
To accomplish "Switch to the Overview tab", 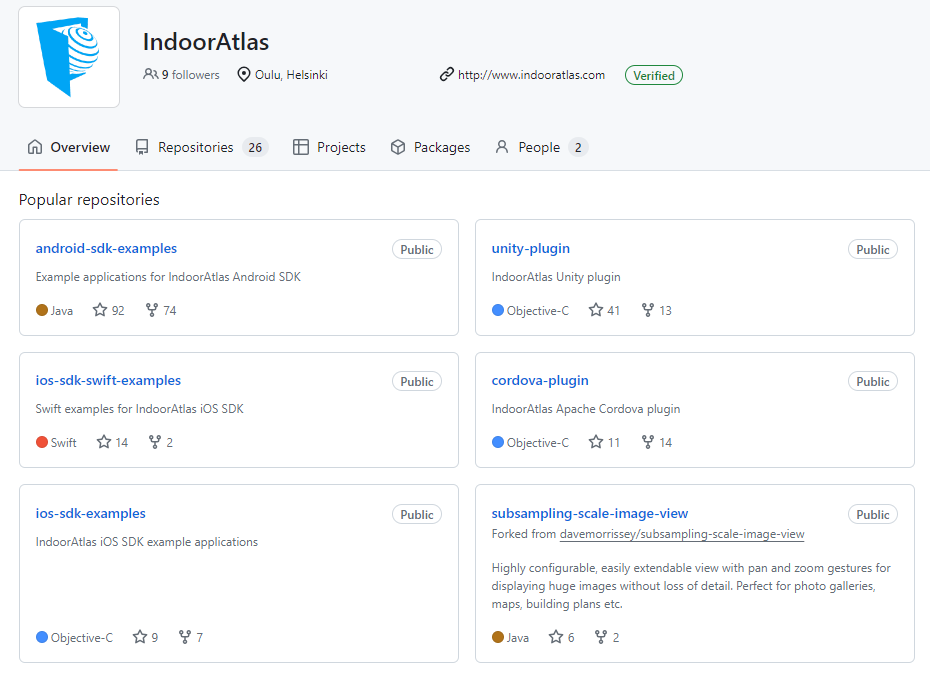I will (68, 147).
